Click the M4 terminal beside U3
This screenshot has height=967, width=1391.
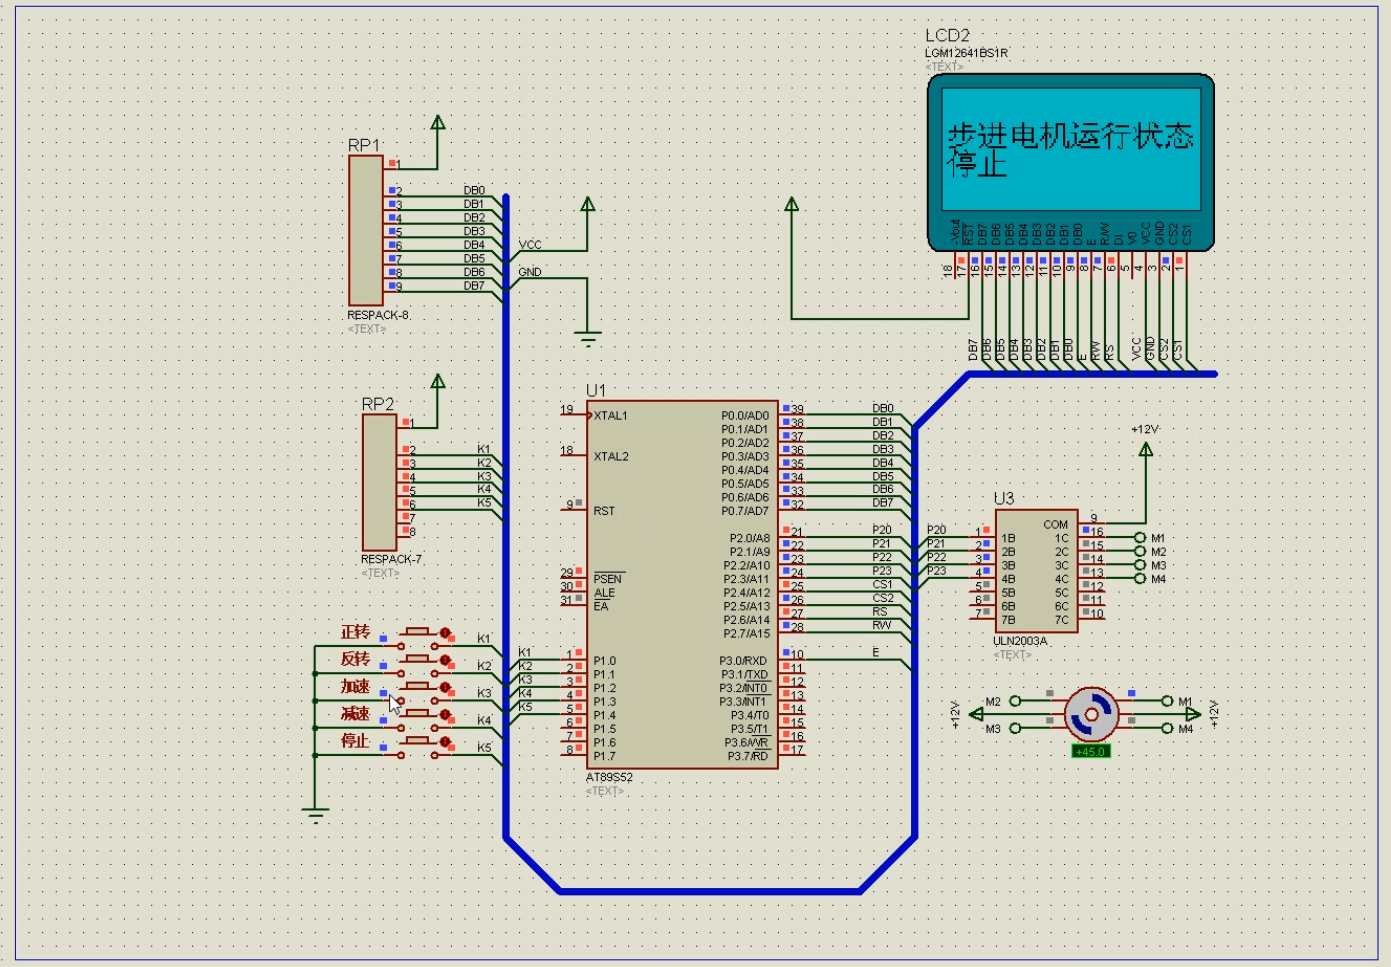tap(1140, 579)
